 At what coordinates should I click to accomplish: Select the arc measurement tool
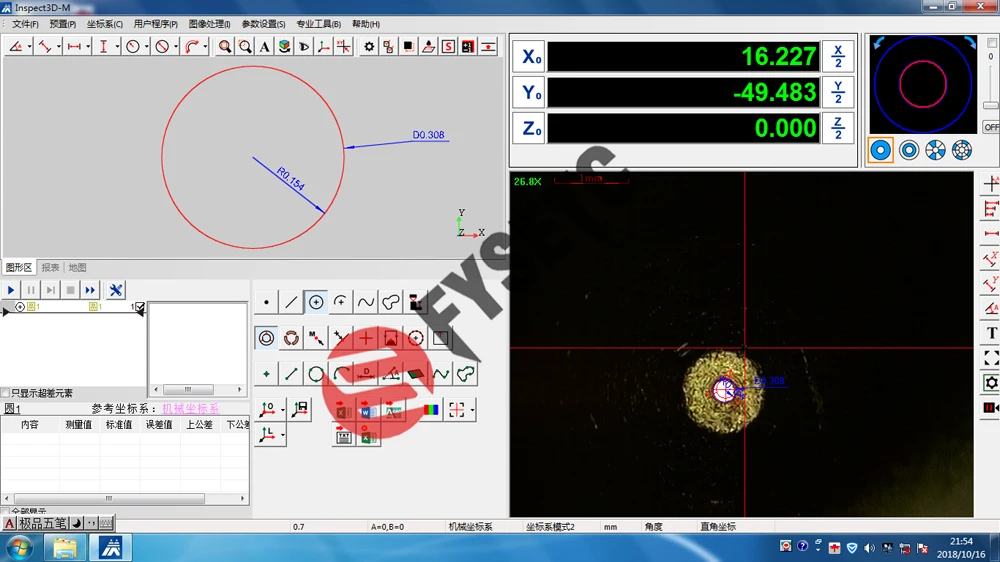point(341,302)
